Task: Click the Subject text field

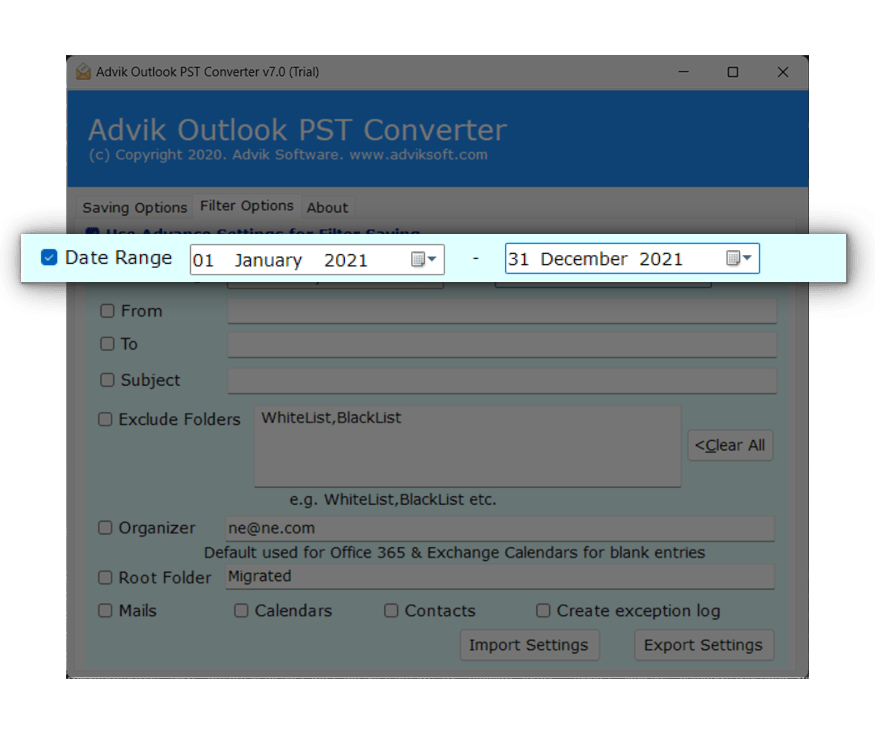Action: [x=502, y=381]
